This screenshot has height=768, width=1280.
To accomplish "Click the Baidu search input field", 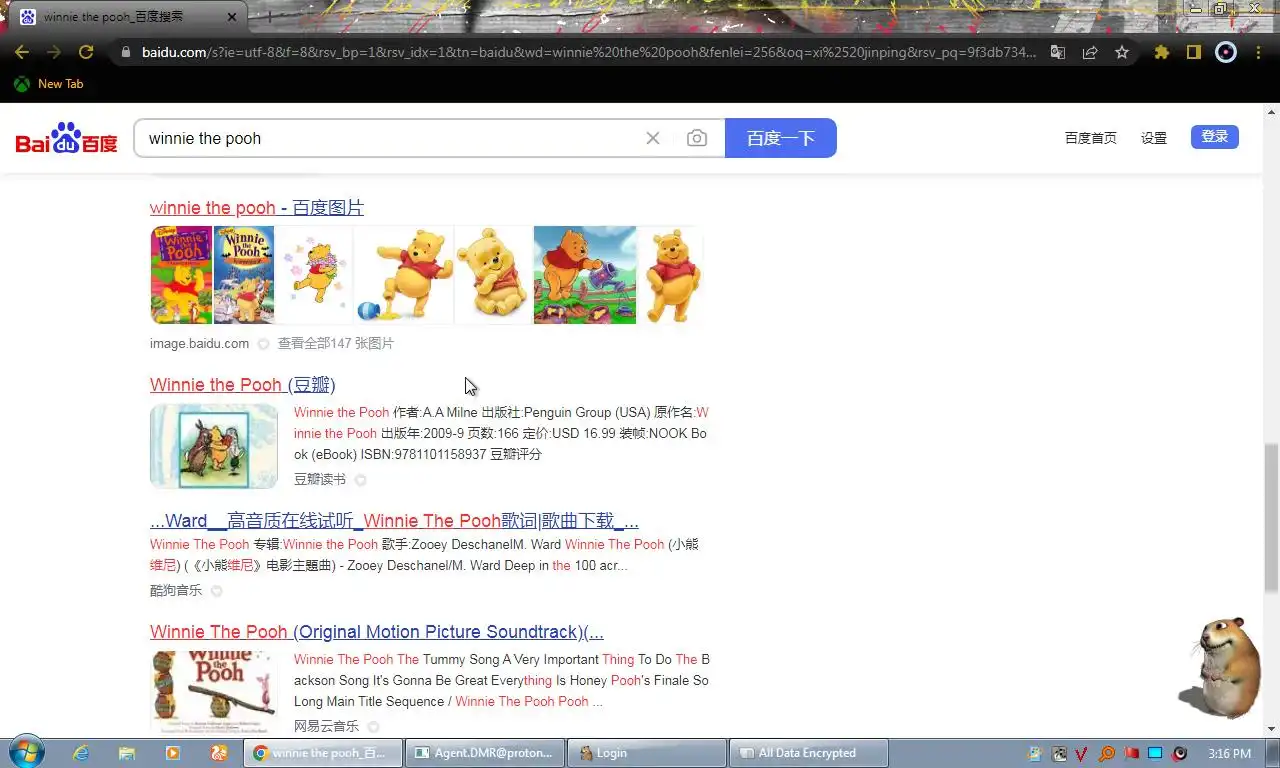I will pos(390,138).
